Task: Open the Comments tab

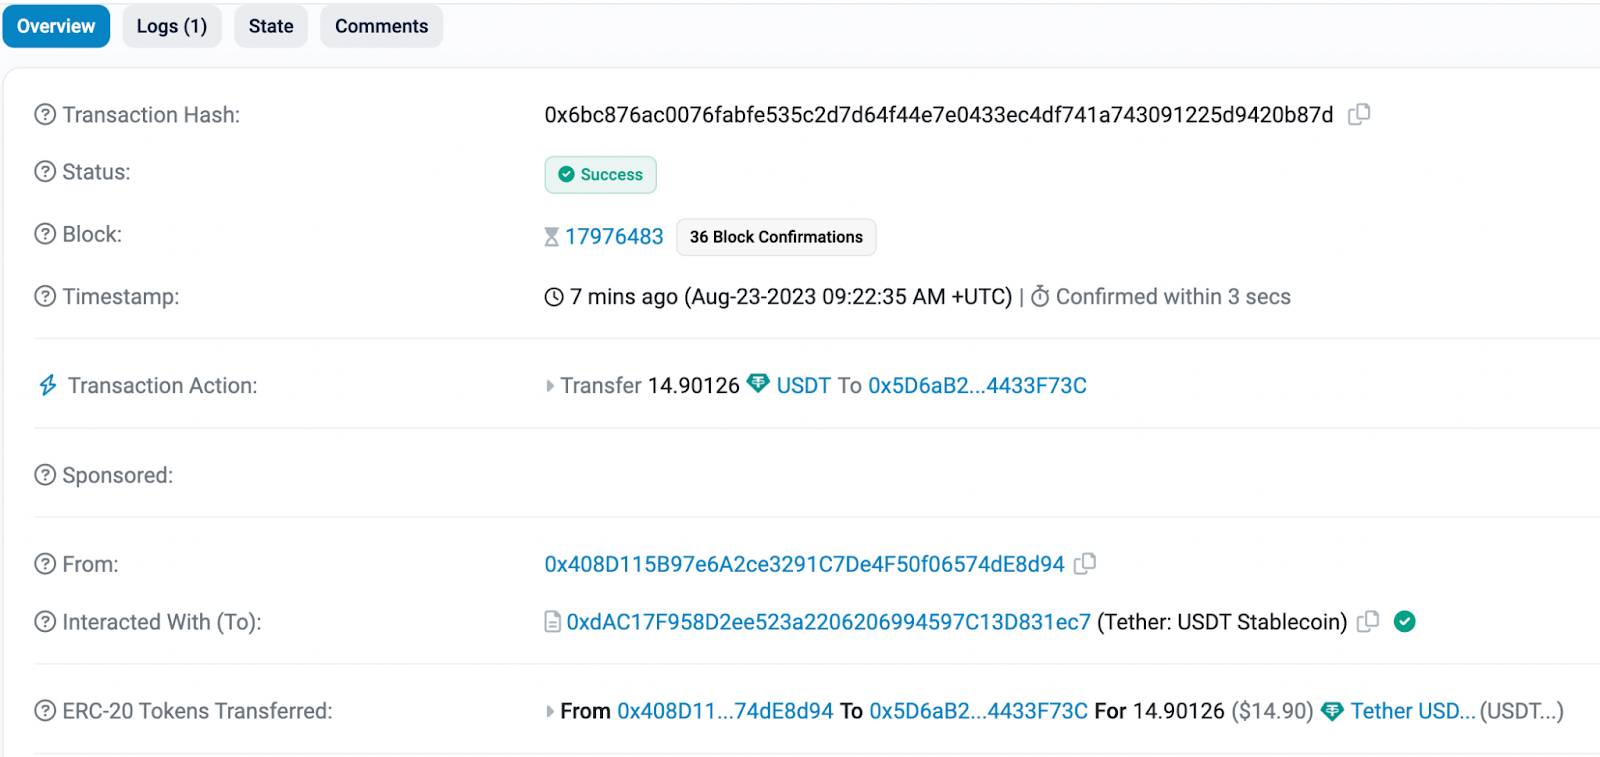Action: point(381,26)
